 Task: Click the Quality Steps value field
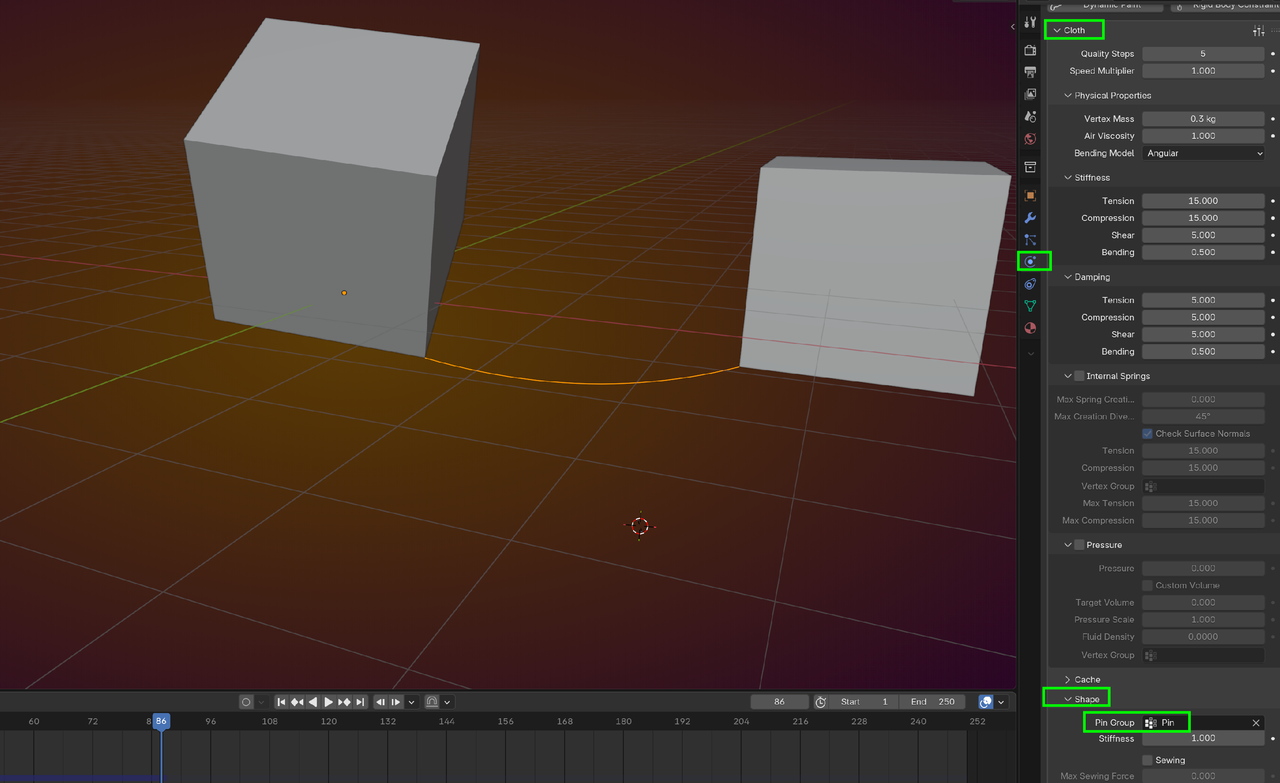[x=1203, y=54]
